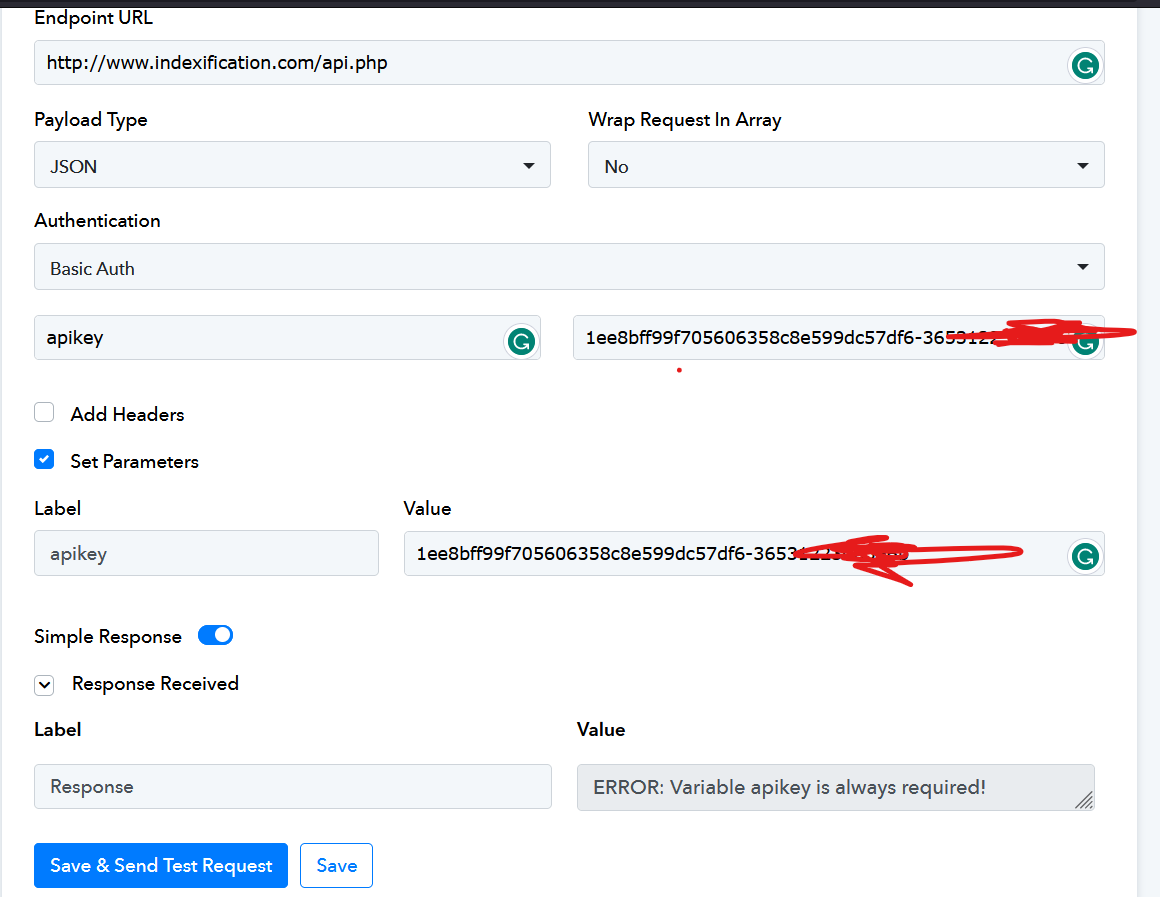This screenshot has height=897, width=1160.
Task: Click the 'Authentication' heading text
Action: click(x=97, y=221)
